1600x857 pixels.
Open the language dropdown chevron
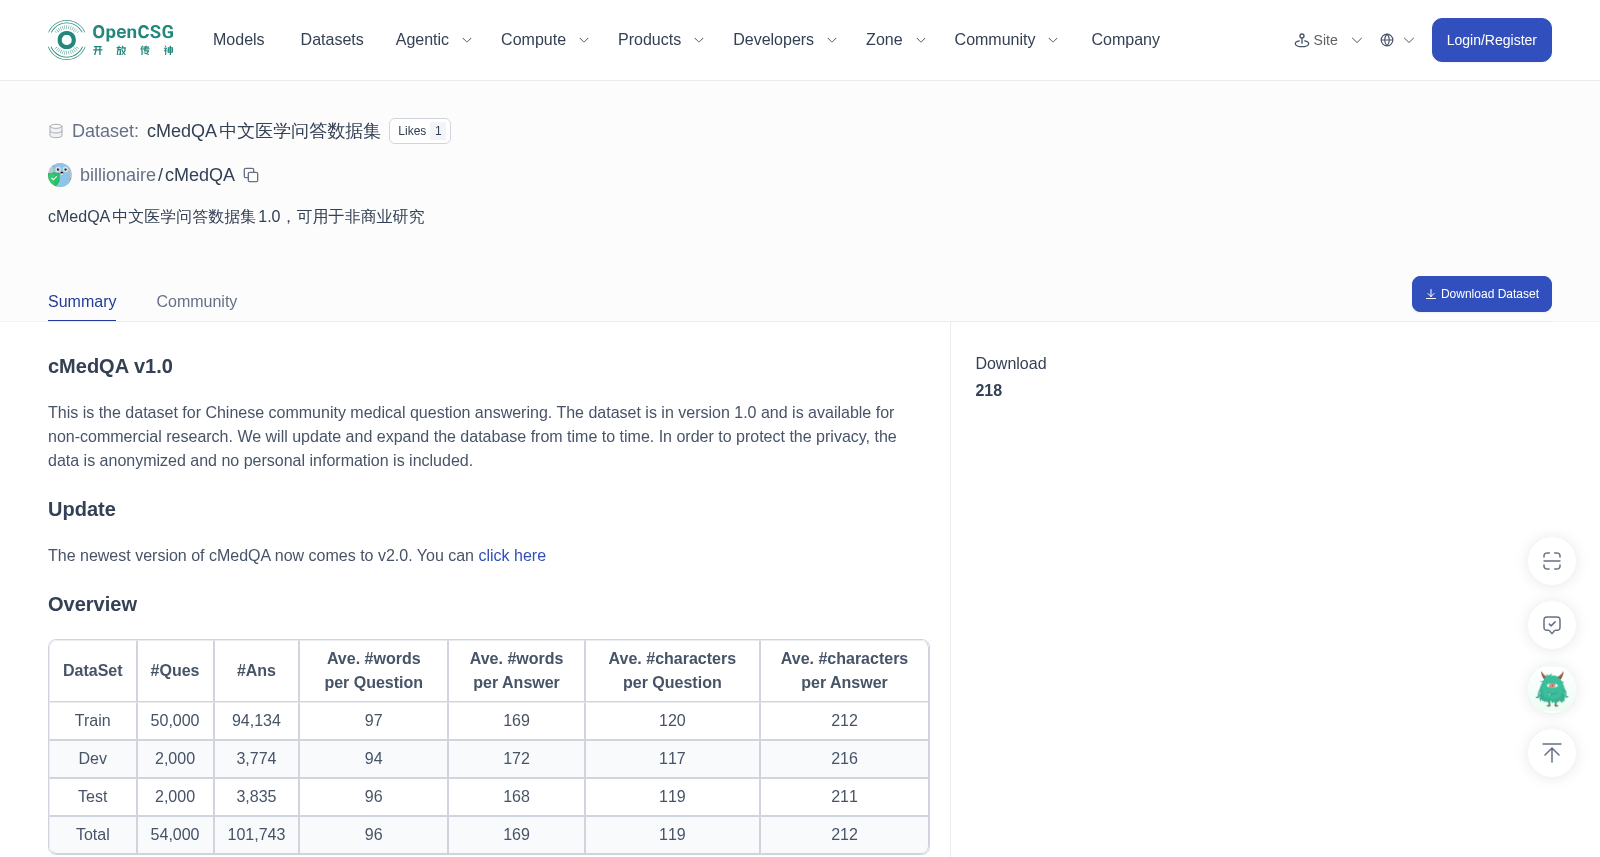click(x=1409, y=40)
